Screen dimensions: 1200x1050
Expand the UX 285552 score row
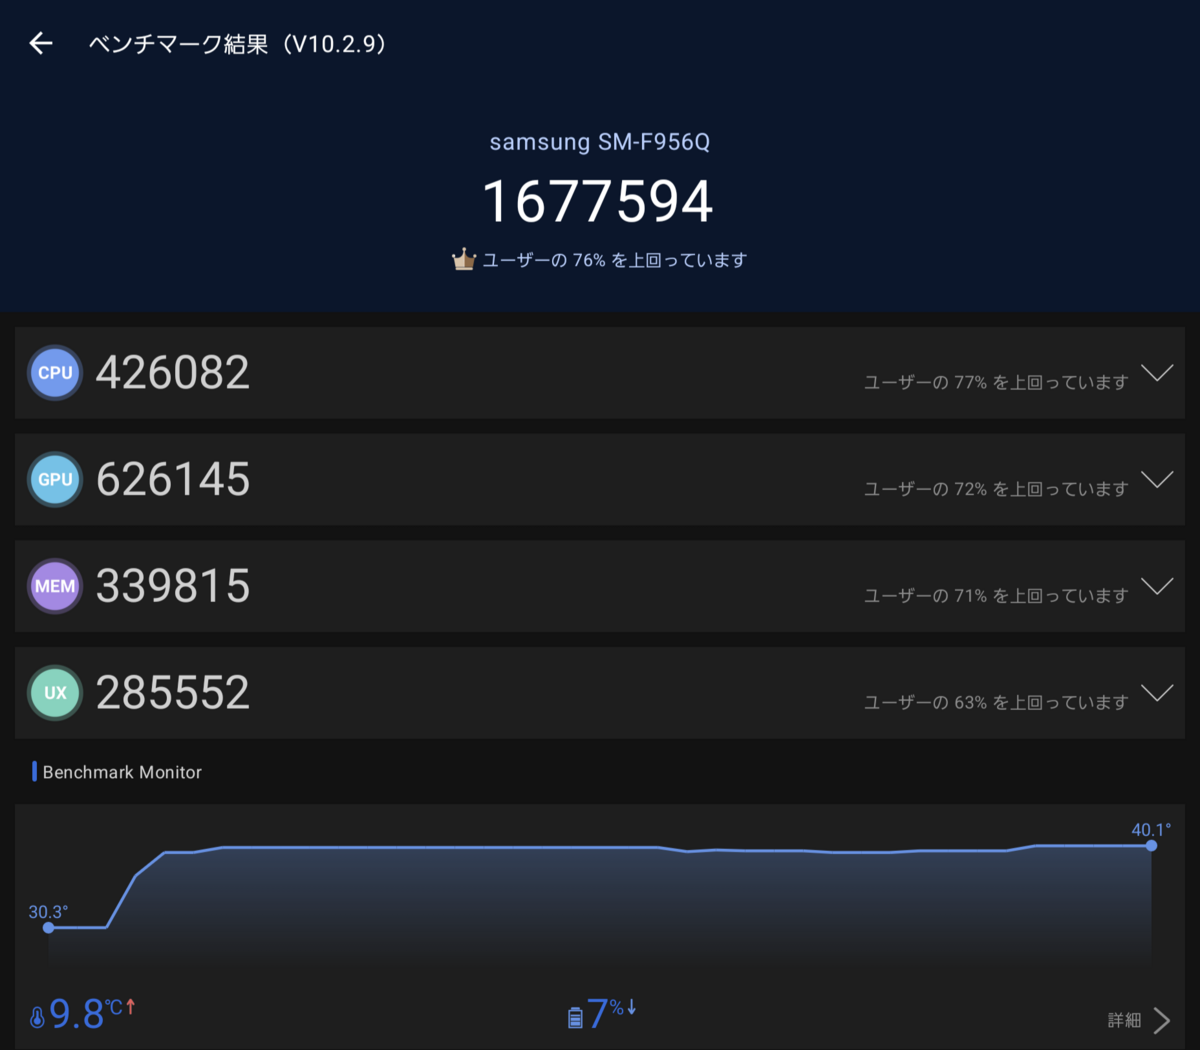coord(600,693)
